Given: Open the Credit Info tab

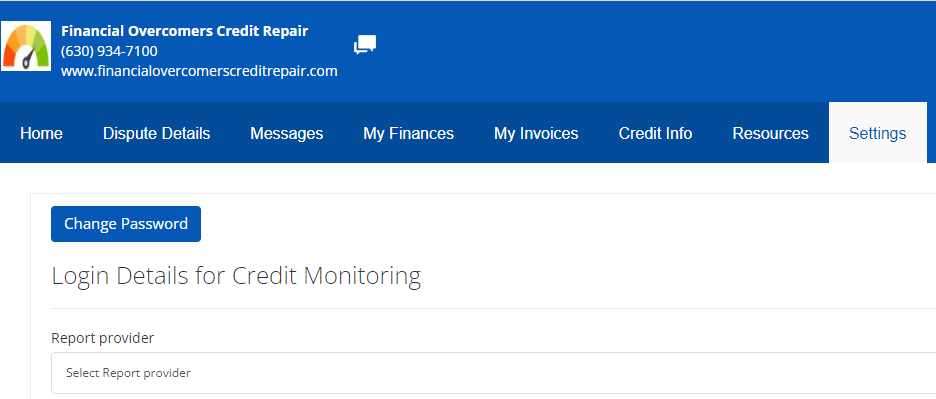Looking at the screenshot, I should tap(655, 133).
